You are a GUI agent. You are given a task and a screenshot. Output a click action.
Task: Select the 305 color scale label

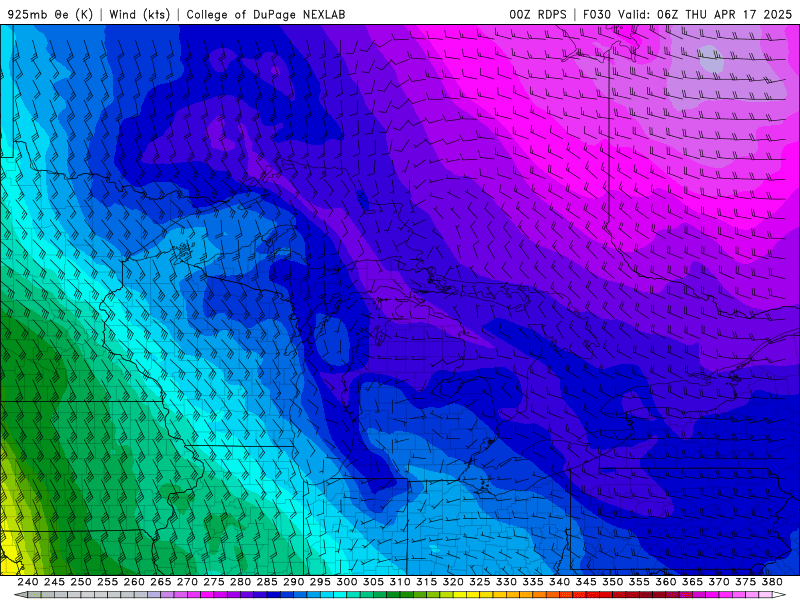[x=373, y=582]
